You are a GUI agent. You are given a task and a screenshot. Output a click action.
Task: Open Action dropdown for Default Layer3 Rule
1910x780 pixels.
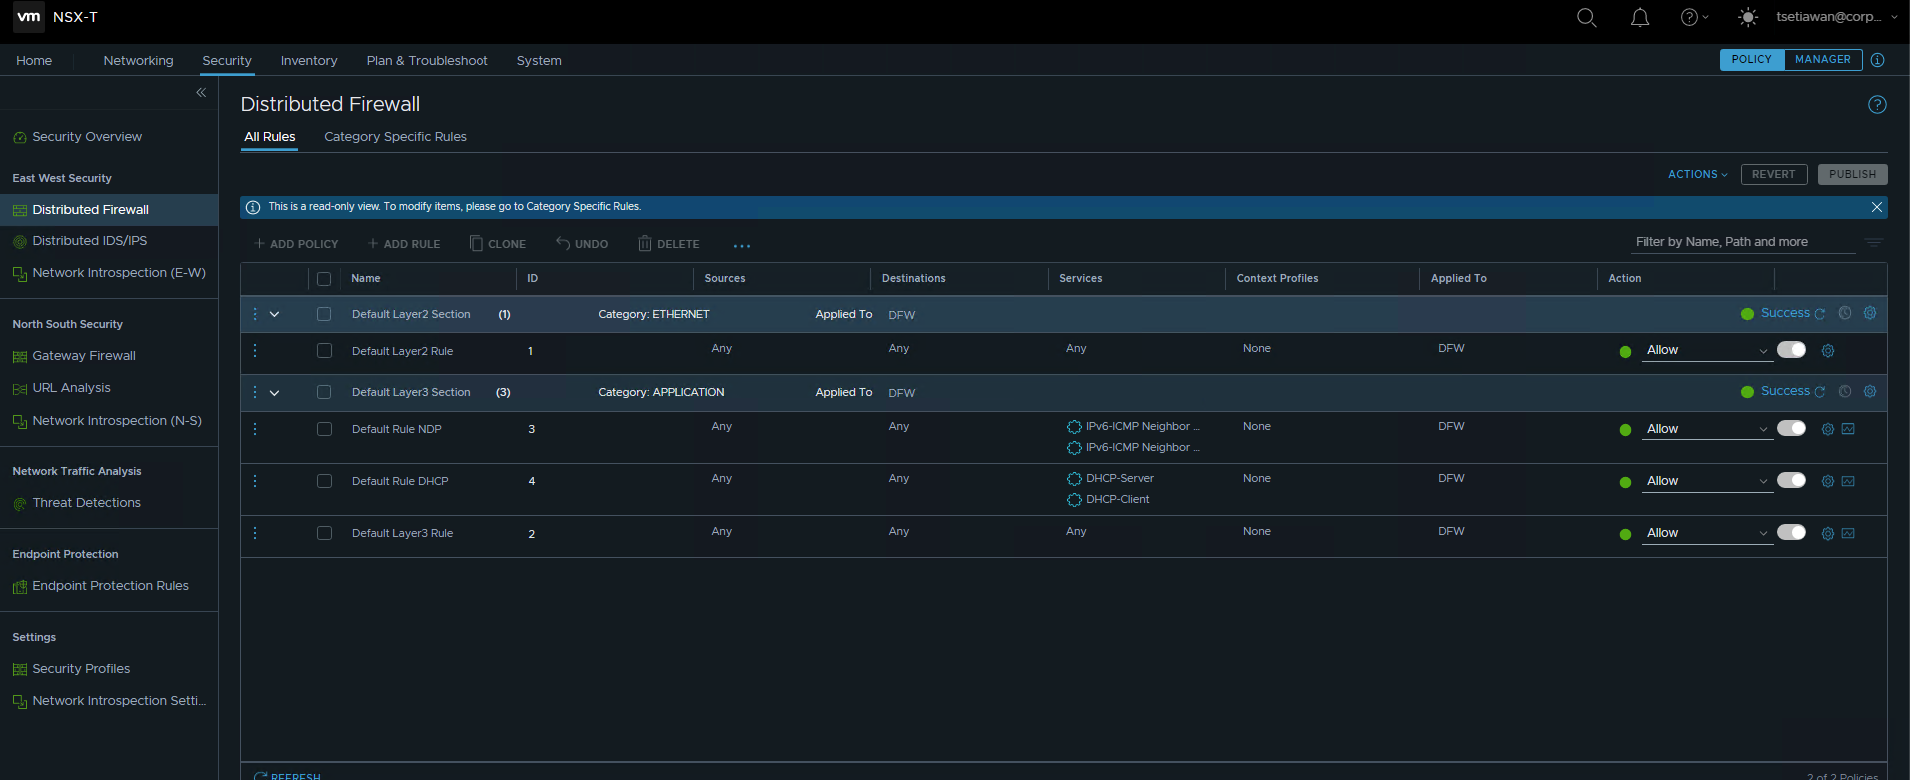point(1707,533)
